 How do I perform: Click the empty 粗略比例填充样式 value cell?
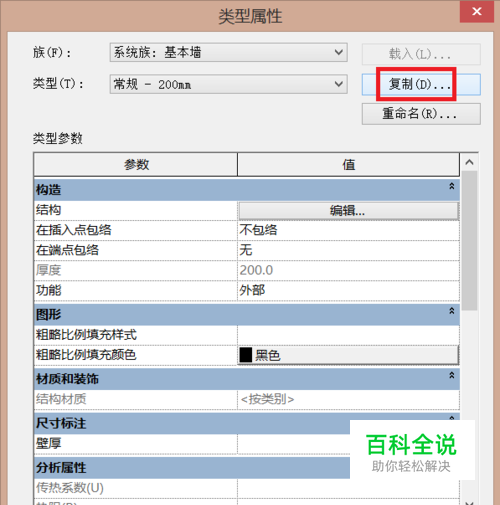348,335
